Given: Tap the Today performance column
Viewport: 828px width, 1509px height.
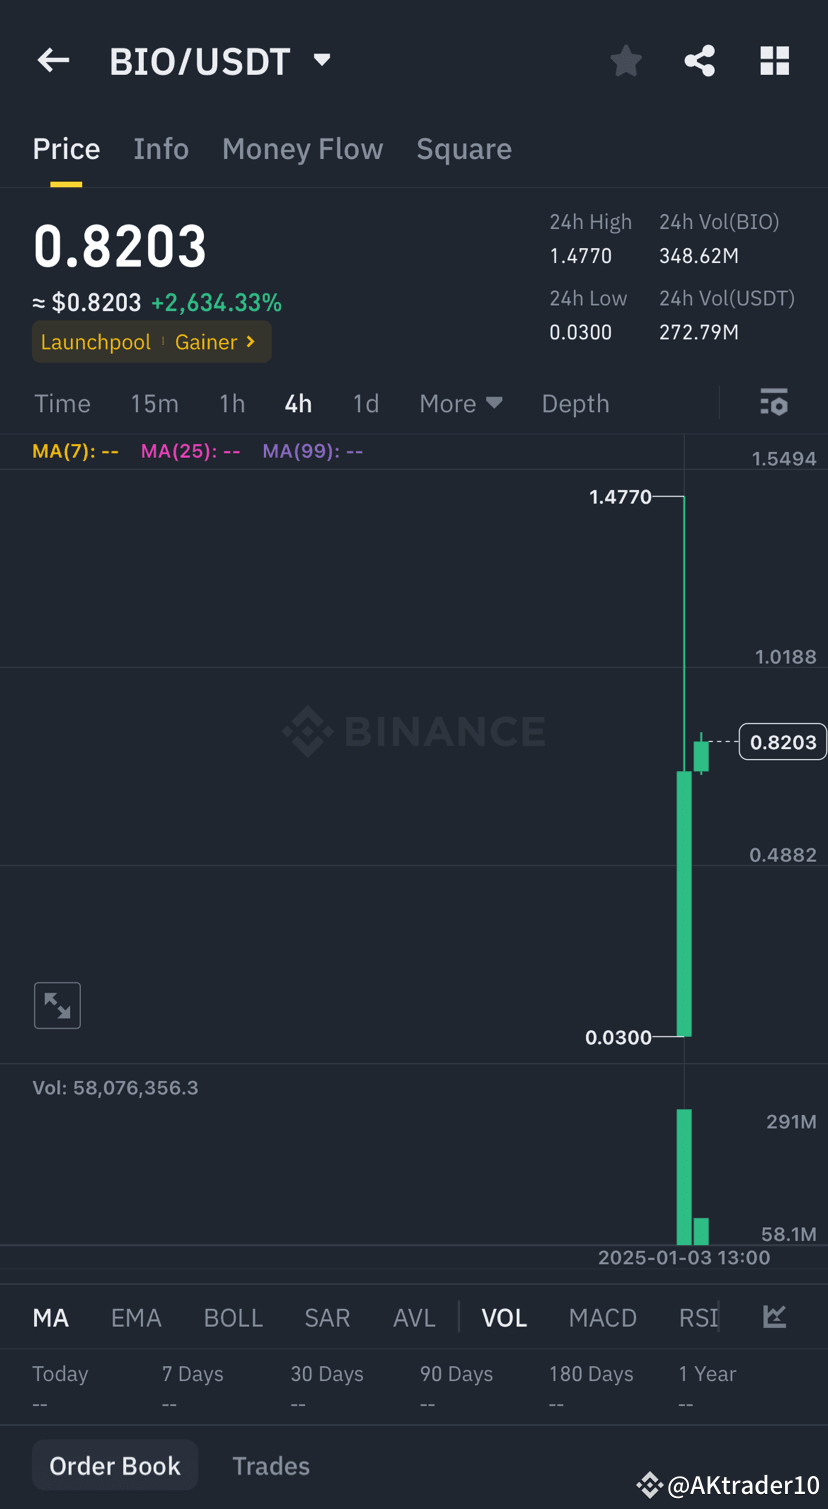Looking at the screenshot, I should pos(60,1387).
